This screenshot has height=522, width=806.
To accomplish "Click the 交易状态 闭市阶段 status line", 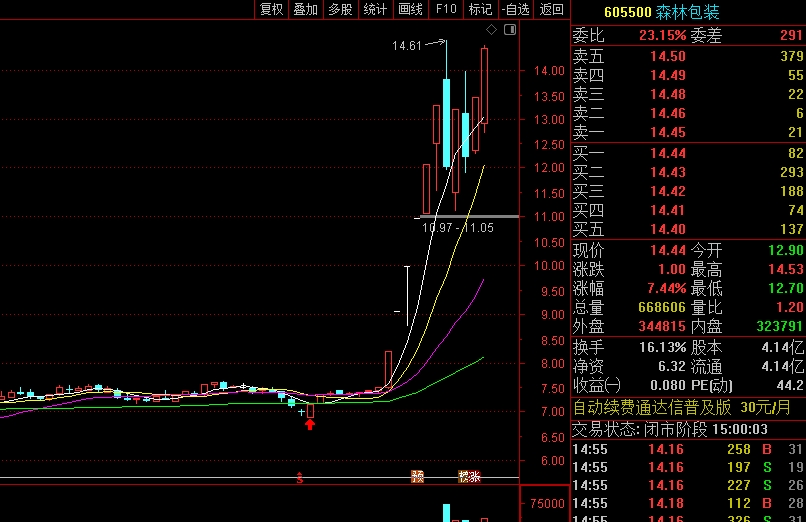I will click(670, 430).
